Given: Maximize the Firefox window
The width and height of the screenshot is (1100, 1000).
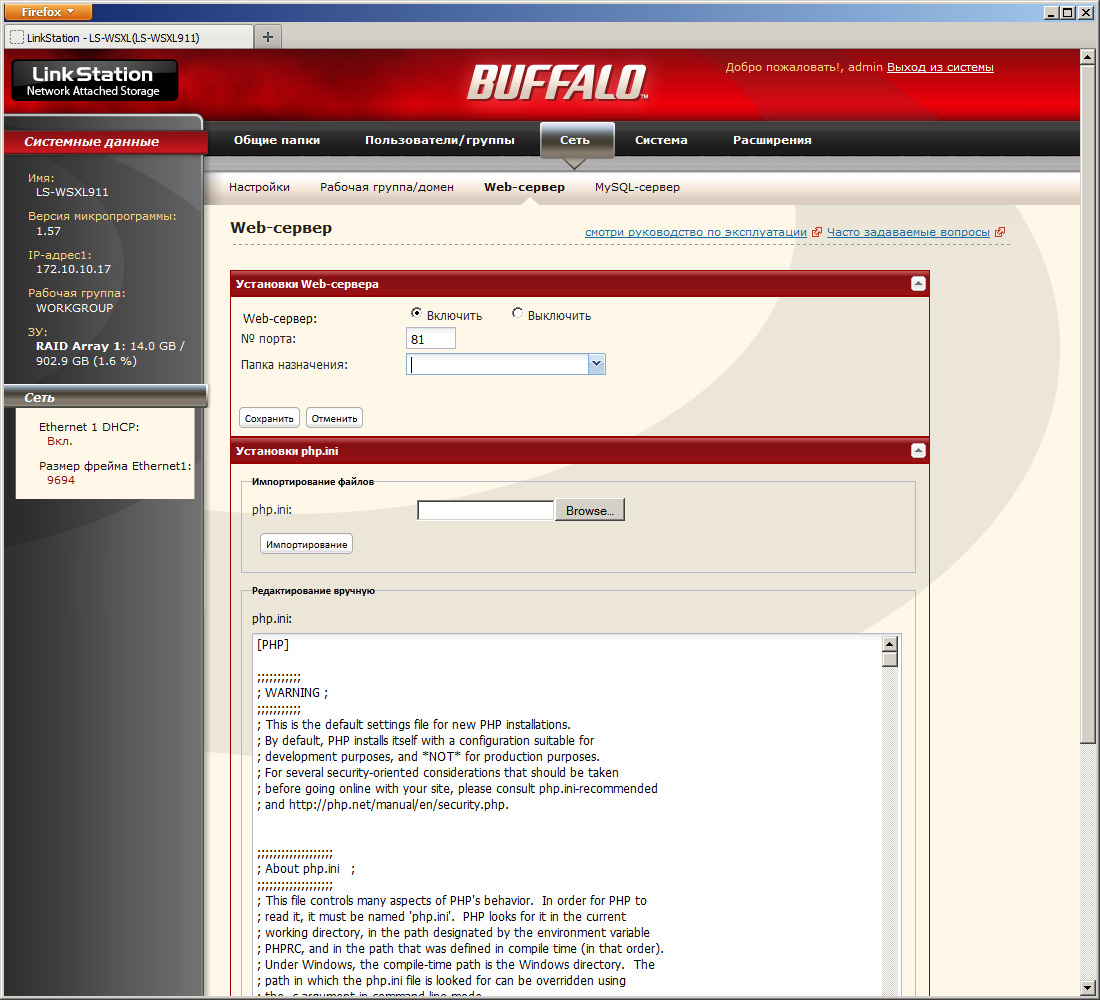Looking at the screenshot, I should click(x=1067, y=12).
